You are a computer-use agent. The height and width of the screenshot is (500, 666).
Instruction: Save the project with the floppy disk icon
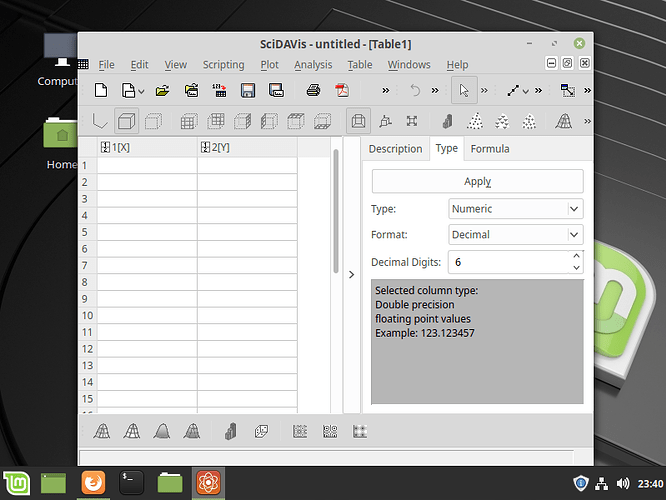click(248, 90)
